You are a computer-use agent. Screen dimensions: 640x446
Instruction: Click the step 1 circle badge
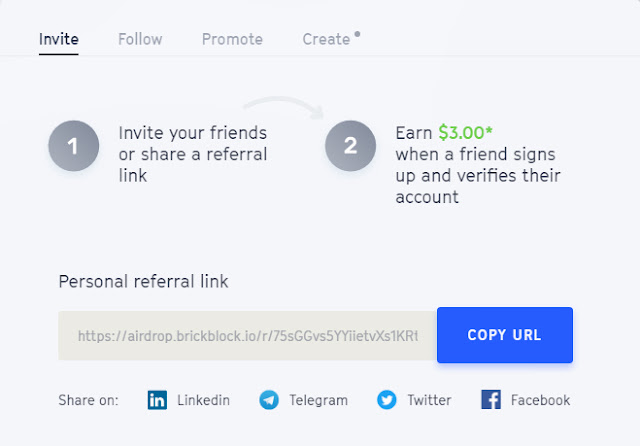click(73, 146)
